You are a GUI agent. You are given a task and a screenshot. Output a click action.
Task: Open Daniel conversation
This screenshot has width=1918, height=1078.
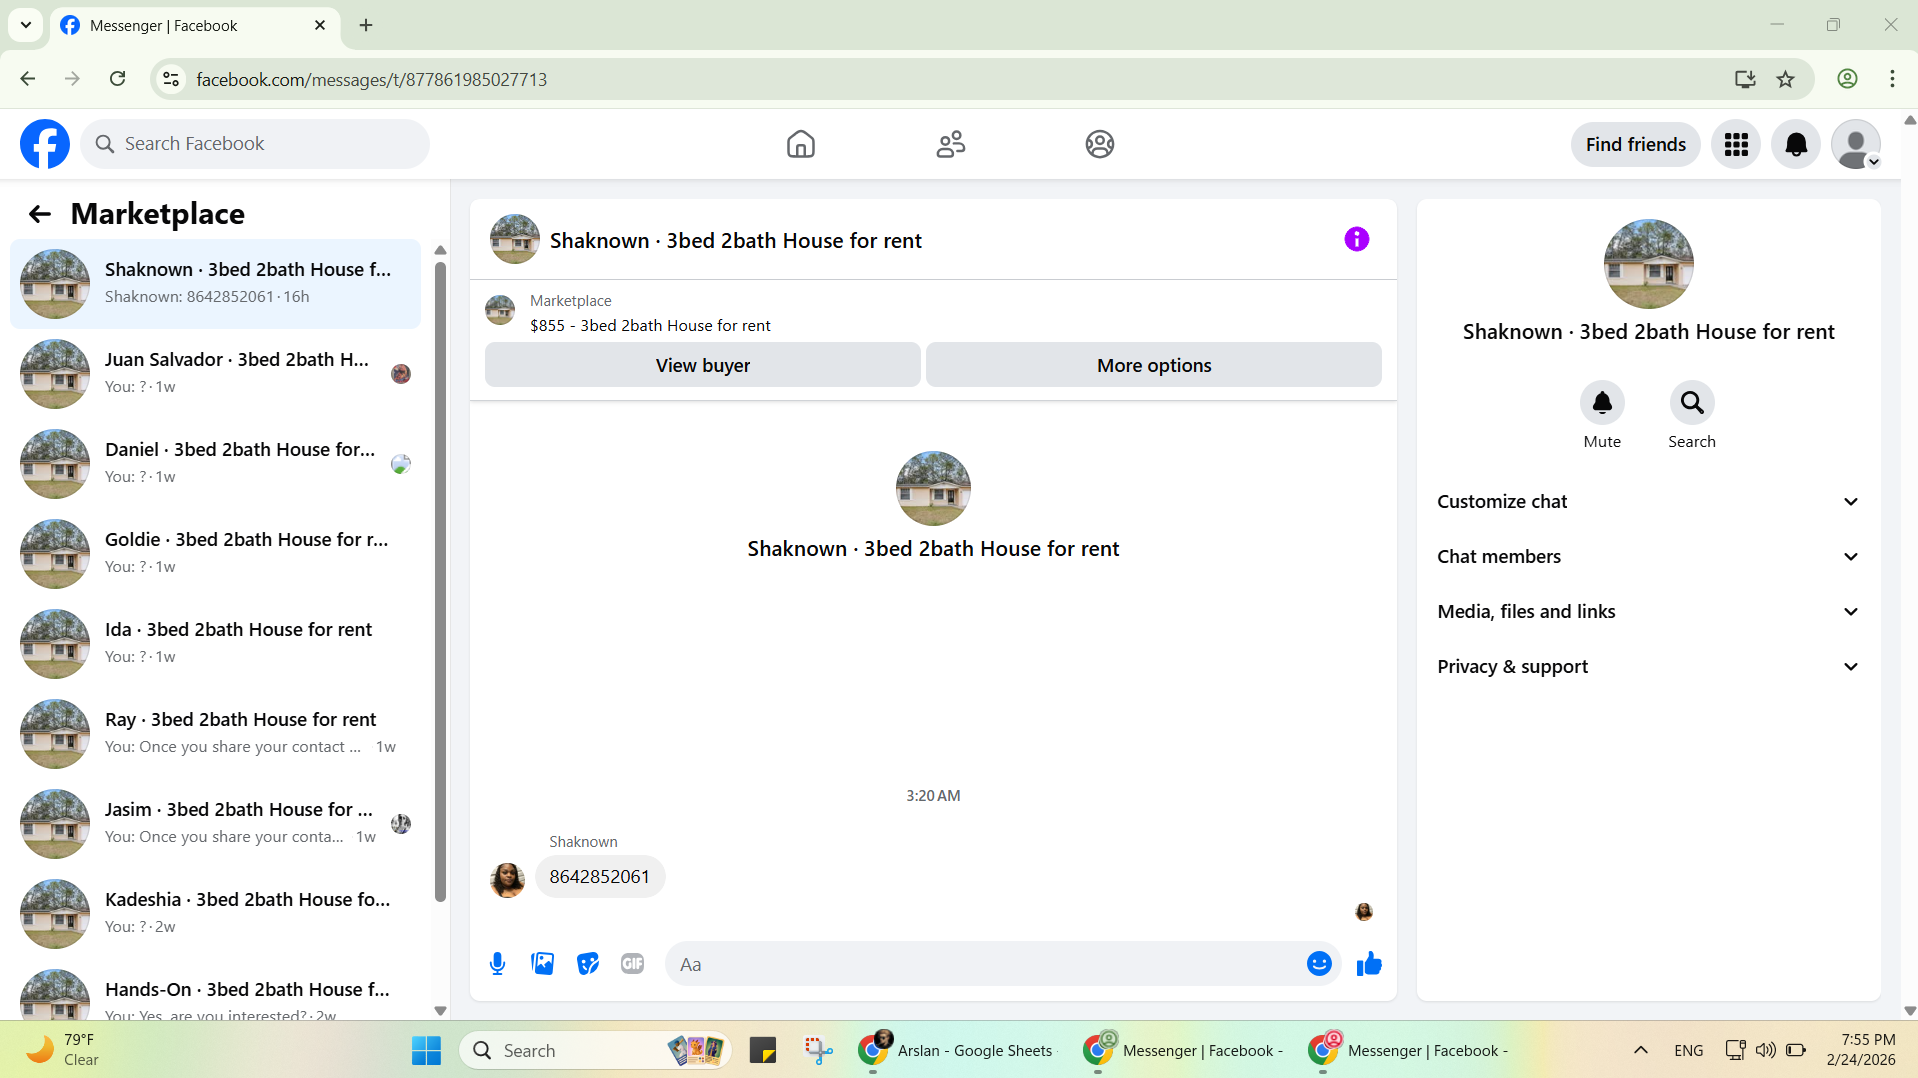coord(215,464)
